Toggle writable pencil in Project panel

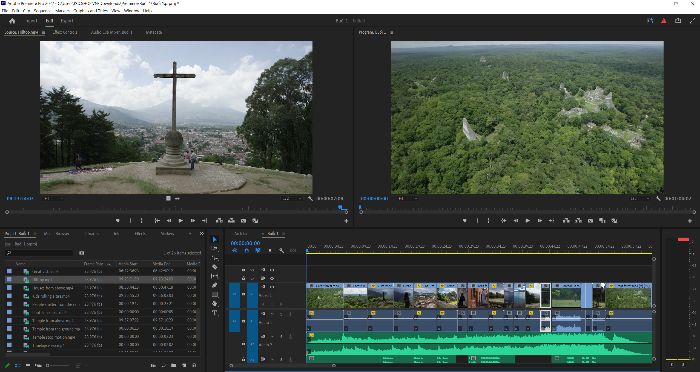(x=7, y=365)
